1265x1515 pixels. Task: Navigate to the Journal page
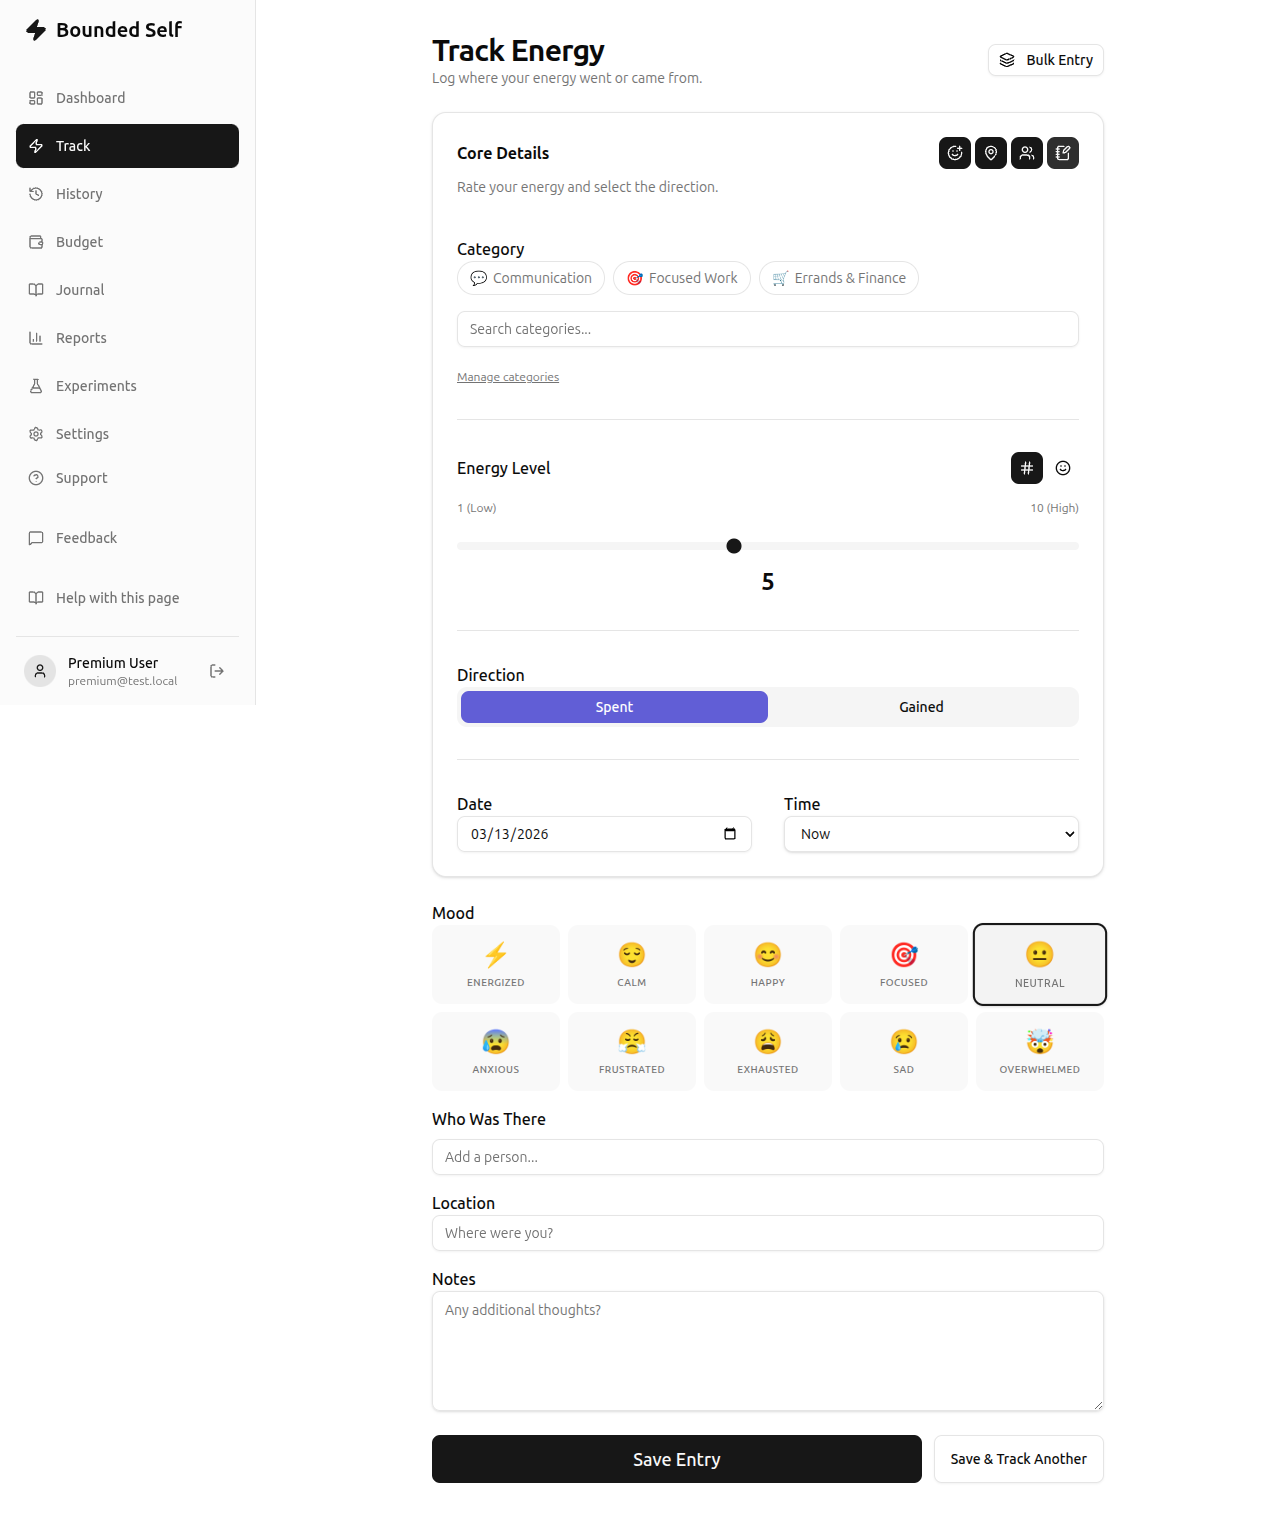(x=80, y=290)
